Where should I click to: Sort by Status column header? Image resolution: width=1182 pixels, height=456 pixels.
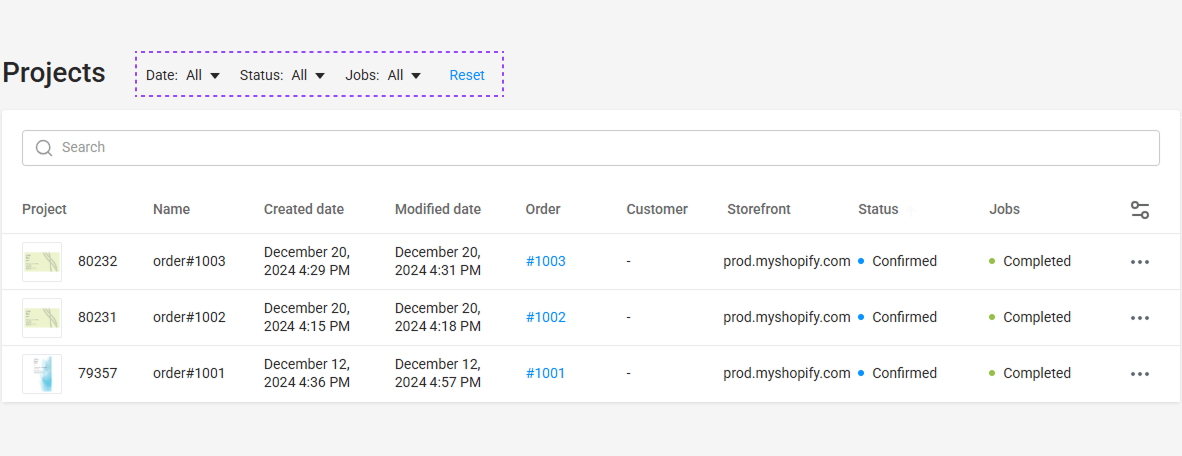[x=878, y=210]
